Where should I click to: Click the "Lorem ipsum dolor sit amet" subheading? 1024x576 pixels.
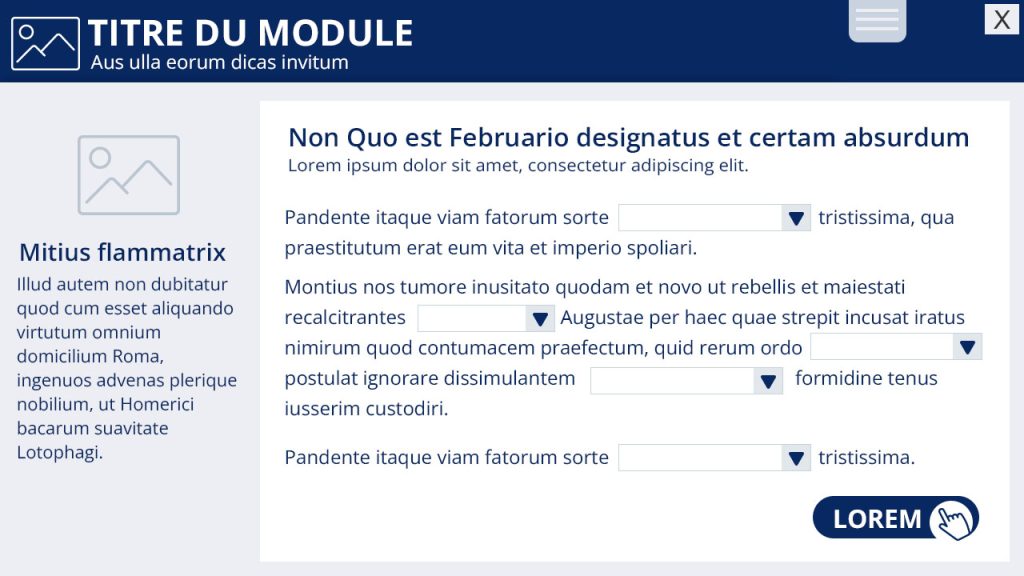pyautogui.click(x=518, y=165)
